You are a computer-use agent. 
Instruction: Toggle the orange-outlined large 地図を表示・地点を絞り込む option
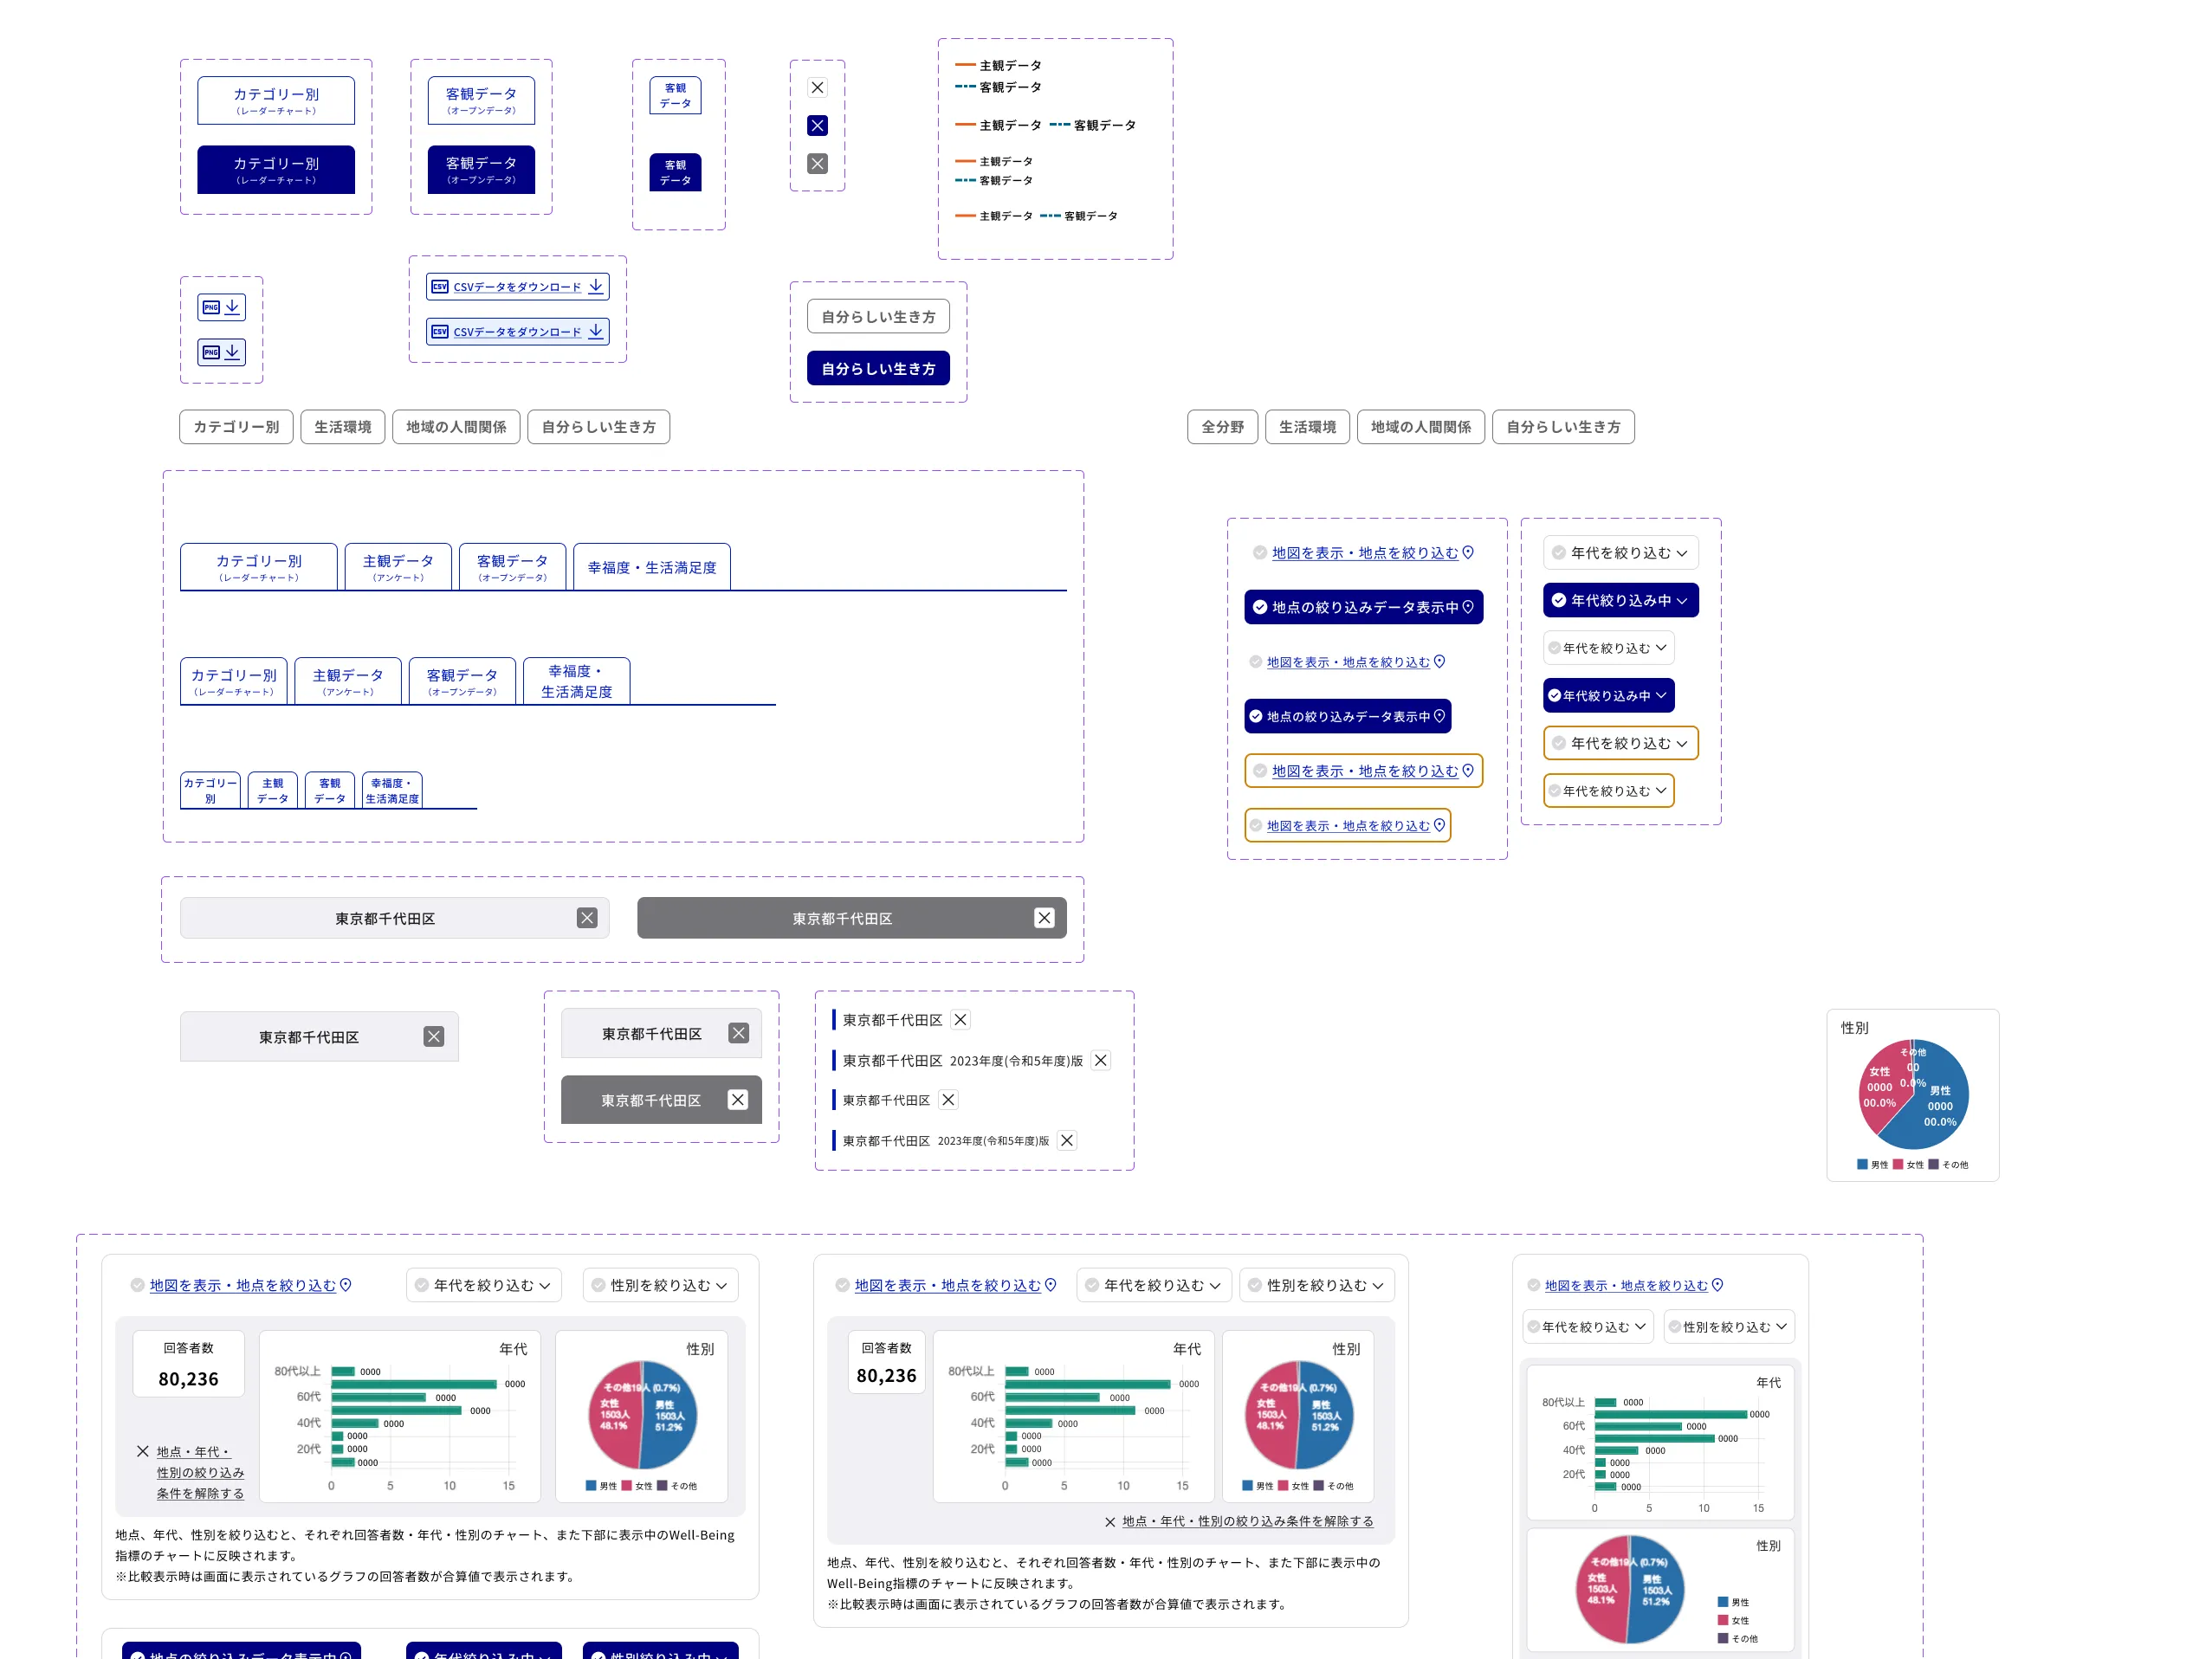[1362, 771]
